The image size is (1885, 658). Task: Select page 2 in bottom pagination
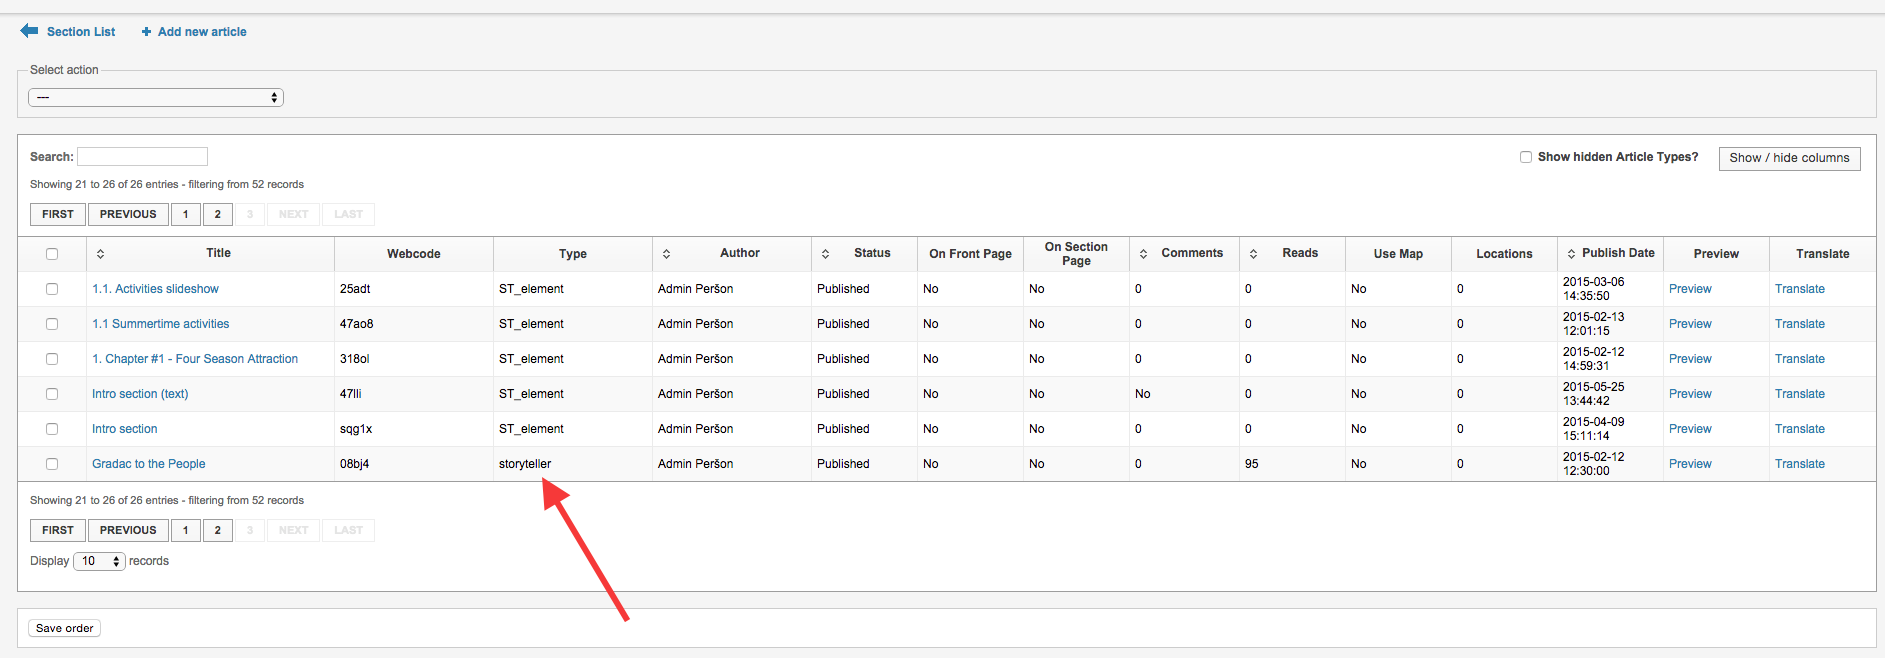pyautogui.click(x=218, y=530)
